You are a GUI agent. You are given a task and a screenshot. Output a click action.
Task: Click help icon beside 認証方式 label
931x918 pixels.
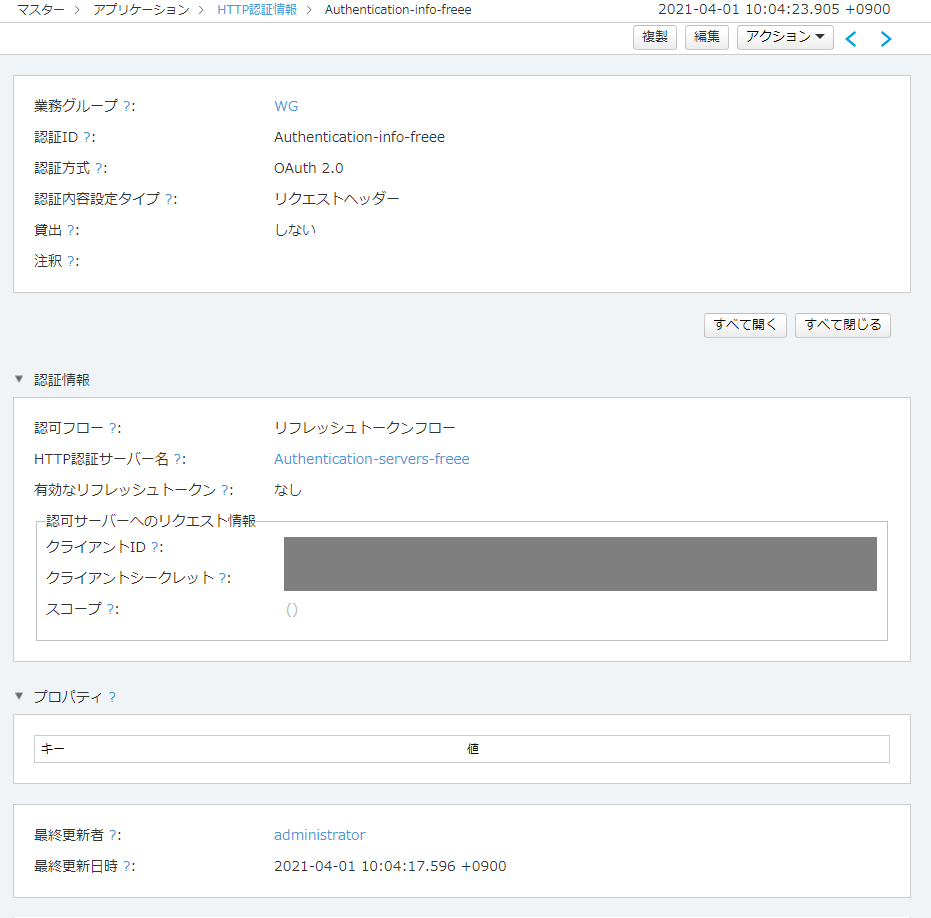pyautogui.click(x=99, y=168)
